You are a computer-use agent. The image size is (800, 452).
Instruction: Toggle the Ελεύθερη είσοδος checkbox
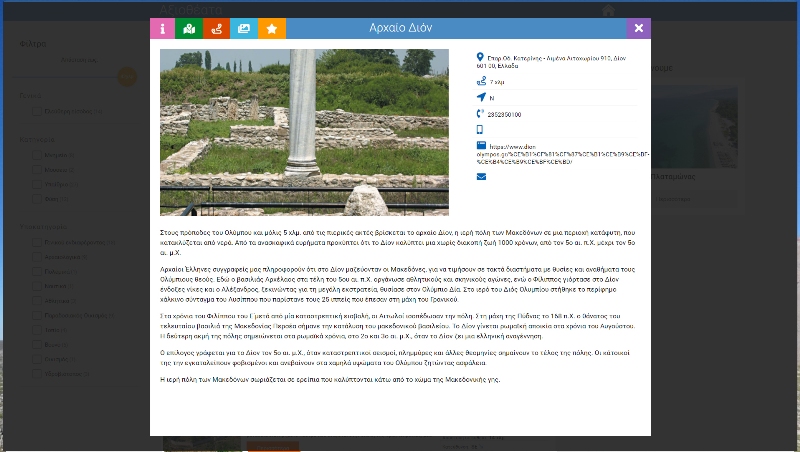click(x=37, y=111)
